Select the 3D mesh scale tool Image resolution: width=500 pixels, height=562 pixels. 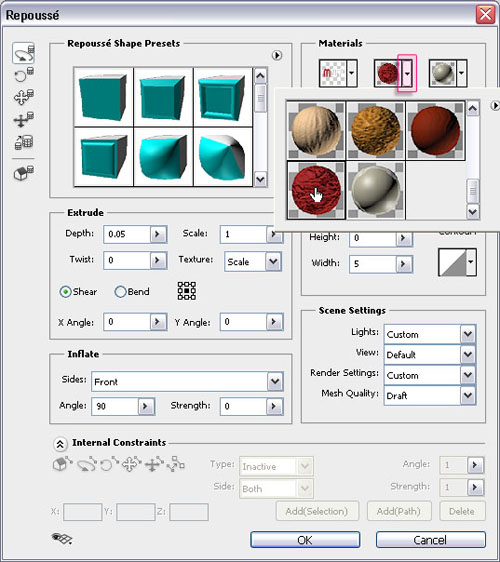(x=24, y=142)
